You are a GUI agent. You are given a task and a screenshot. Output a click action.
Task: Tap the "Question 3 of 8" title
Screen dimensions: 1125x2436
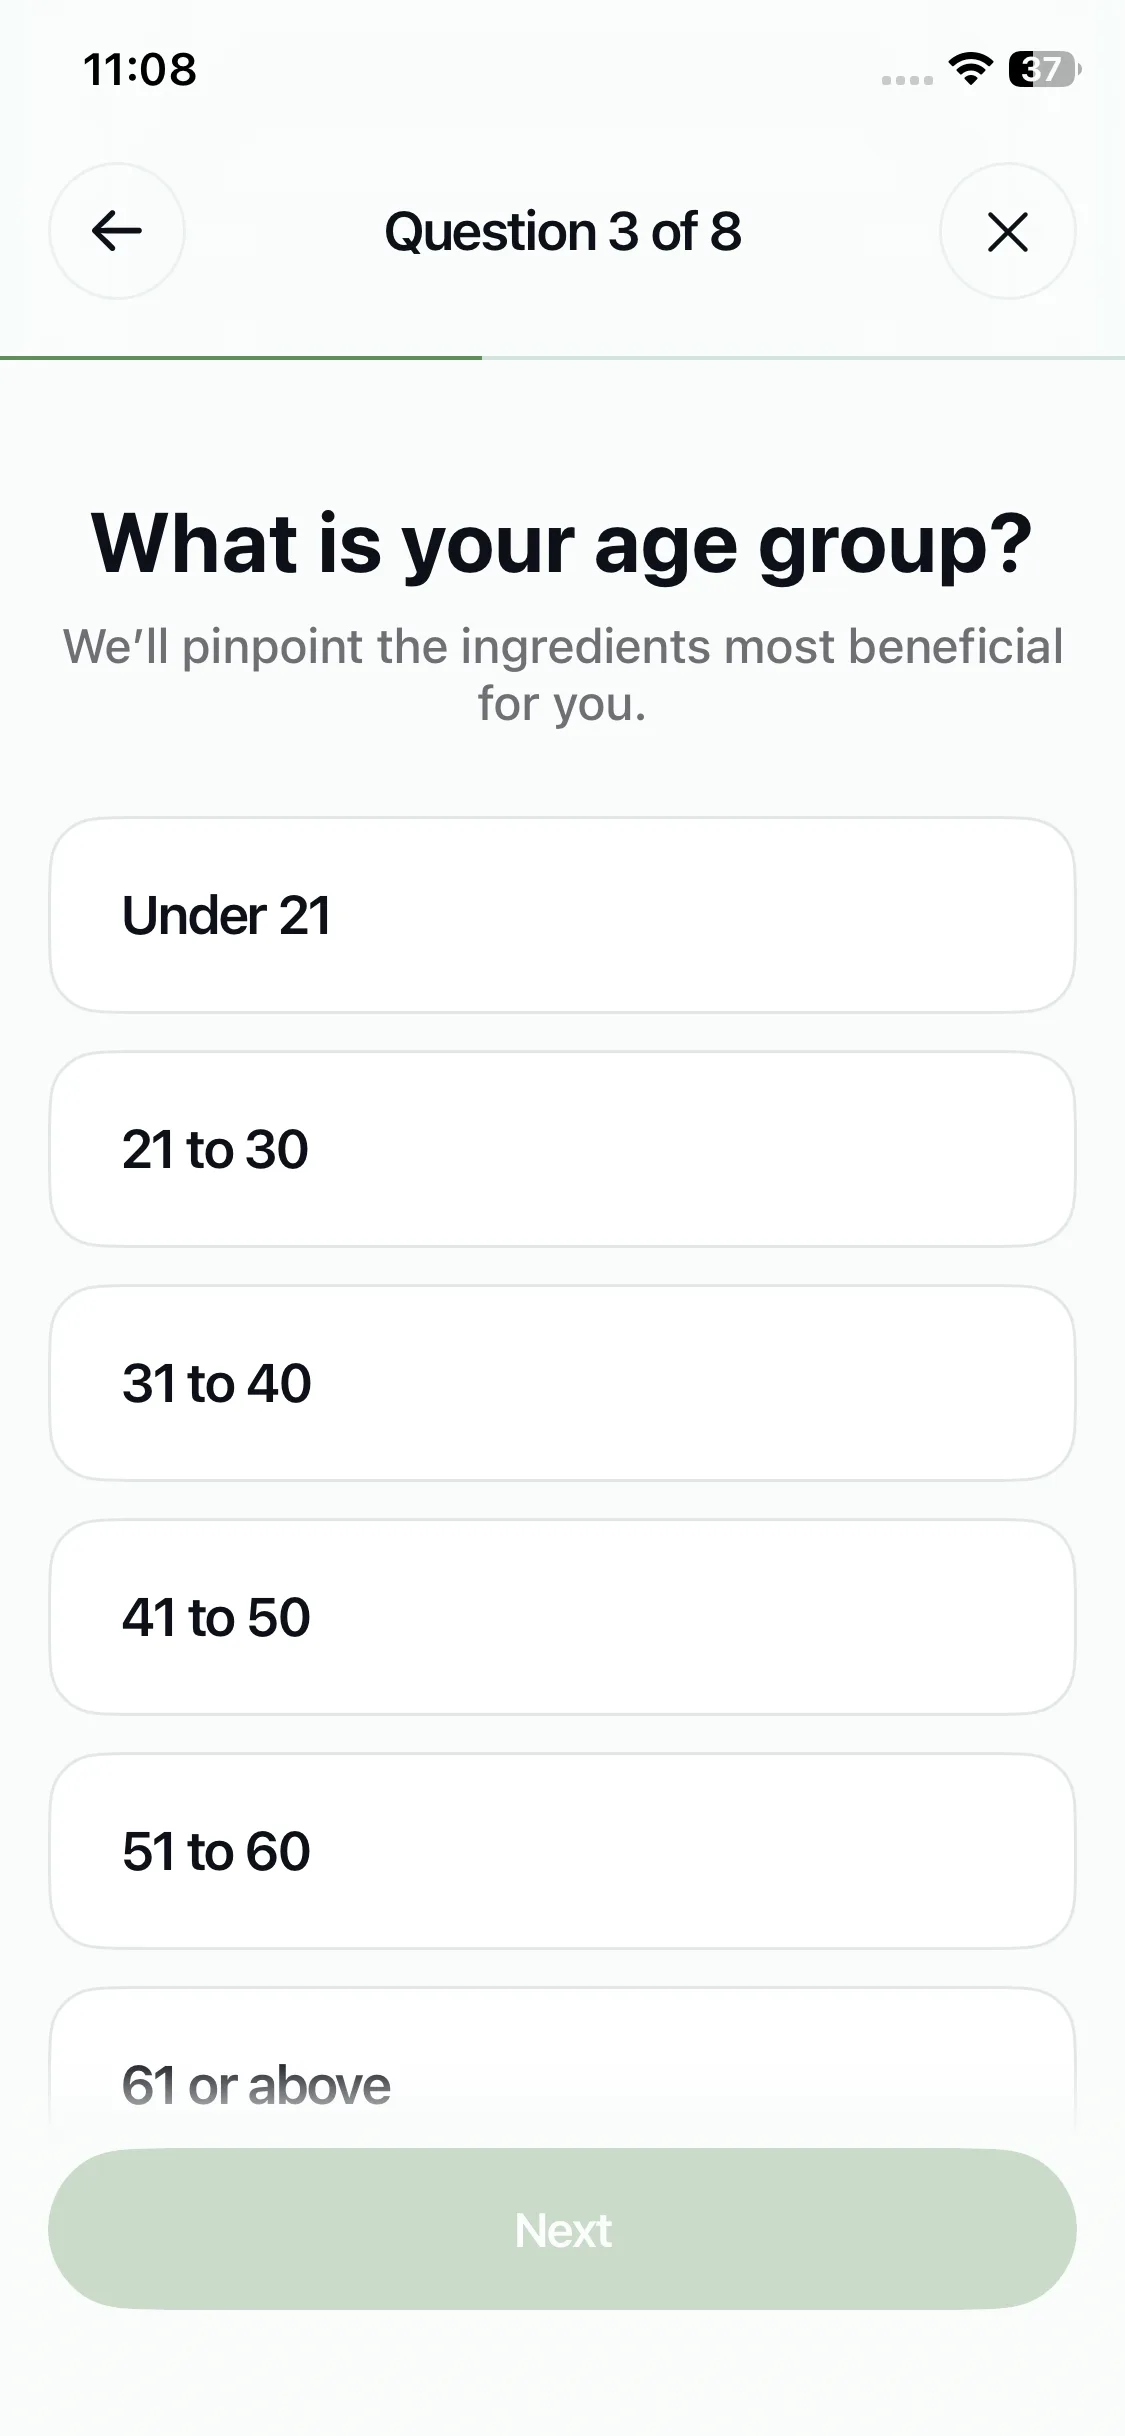click(562, 231)
